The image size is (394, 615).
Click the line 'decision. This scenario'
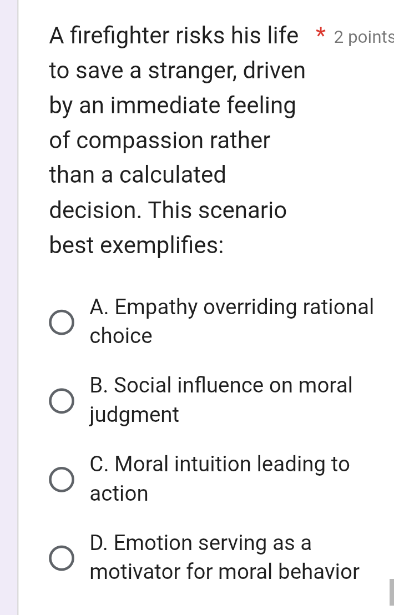tap(168, 210)
